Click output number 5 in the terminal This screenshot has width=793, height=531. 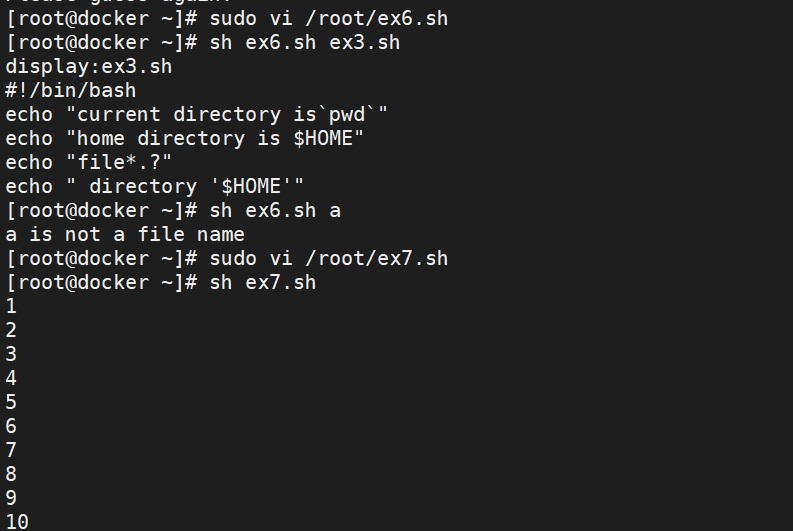(x=11, y=402)
